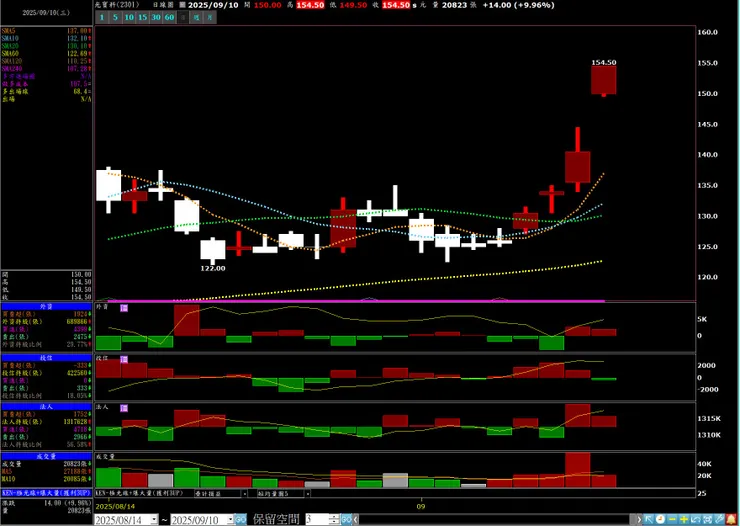The image size is (740, 526).
Task: Open the 疊計指標 indicator dropdown arrow
Action: click(244, 494)
